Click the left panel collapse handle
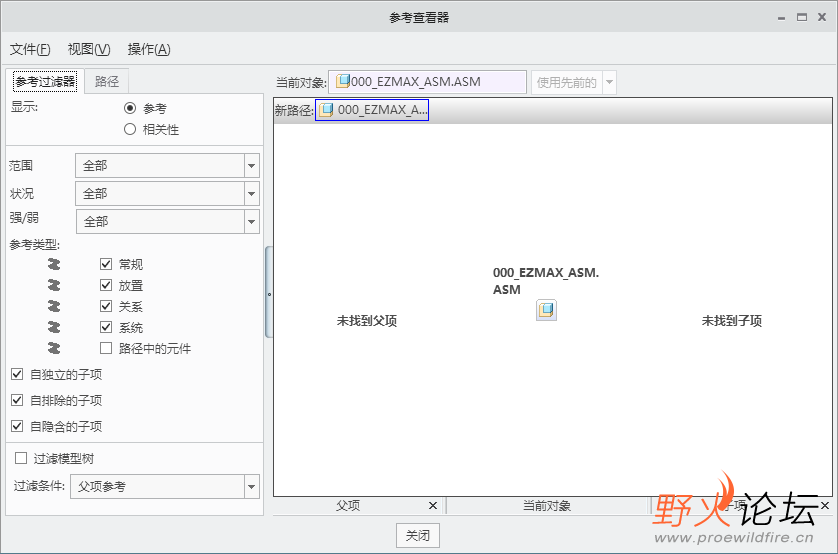838x554 pixels. coord(269,292)
